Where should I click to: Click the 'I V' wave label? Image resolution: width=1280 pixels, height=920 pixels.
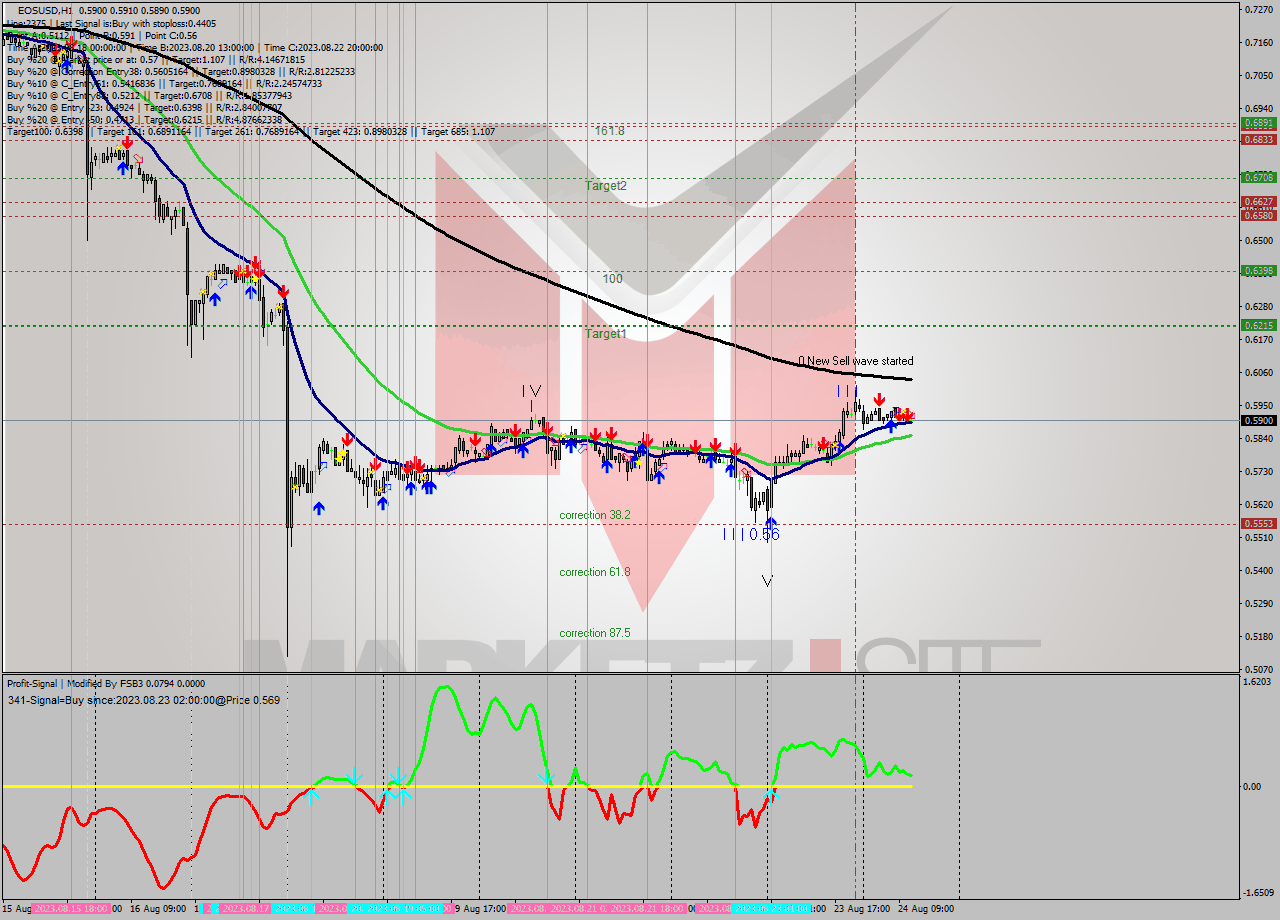531,391
